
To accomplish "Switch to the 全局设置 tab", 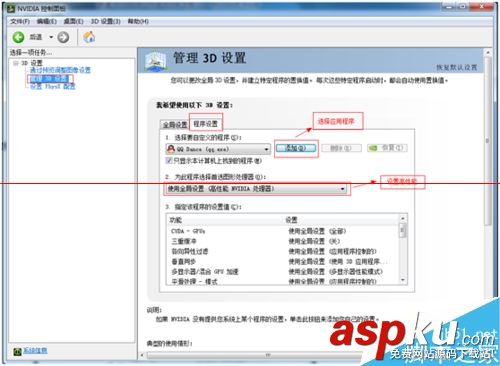I will click(x=175, y=125).
